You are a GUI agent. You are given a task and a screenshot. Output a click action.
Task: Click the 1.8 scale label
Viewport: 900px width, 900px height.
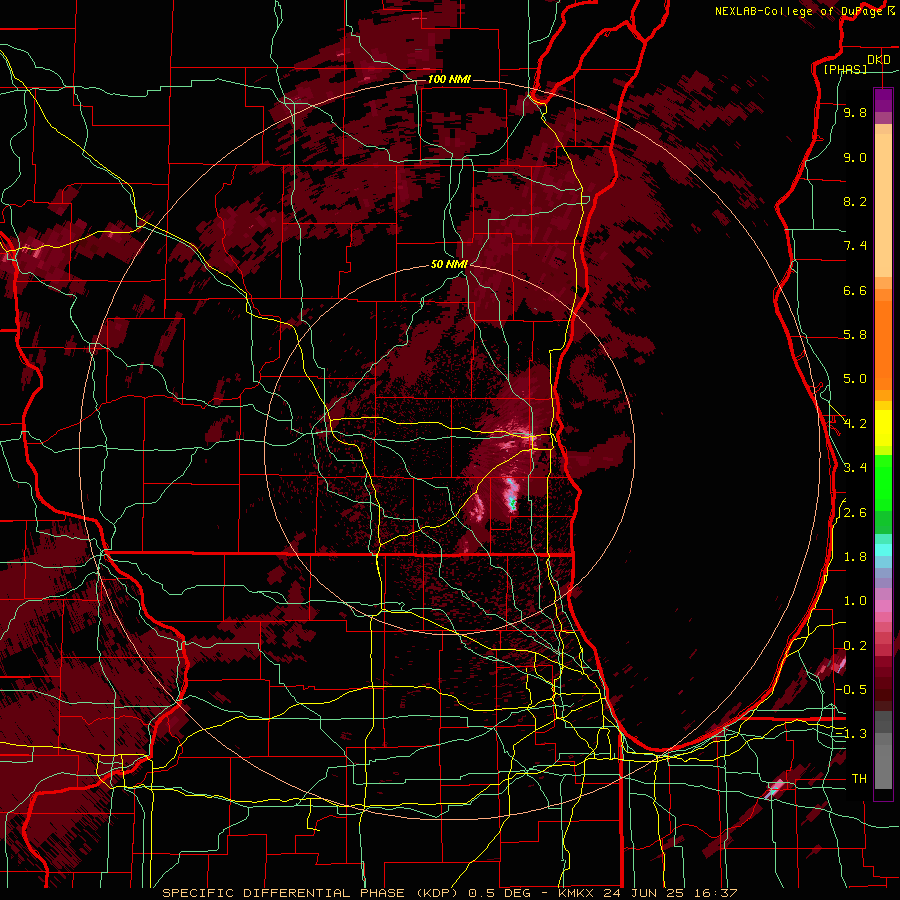click(855, 557)
